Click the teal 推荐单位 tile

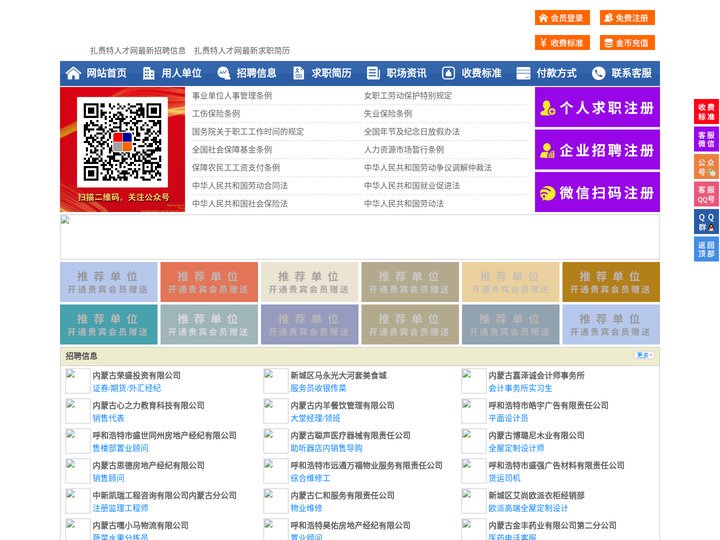click(108, 324)
